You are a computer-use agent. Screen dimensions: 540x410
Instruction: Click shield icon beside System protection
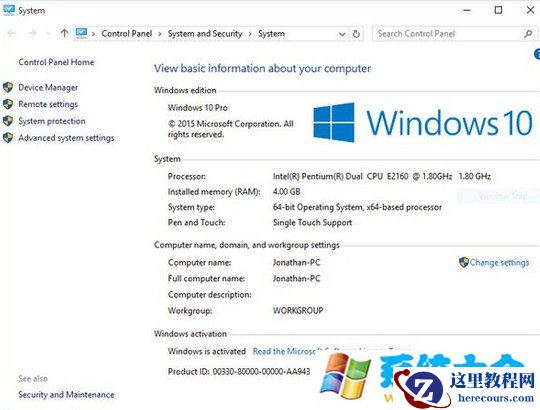tap(8, 121)
